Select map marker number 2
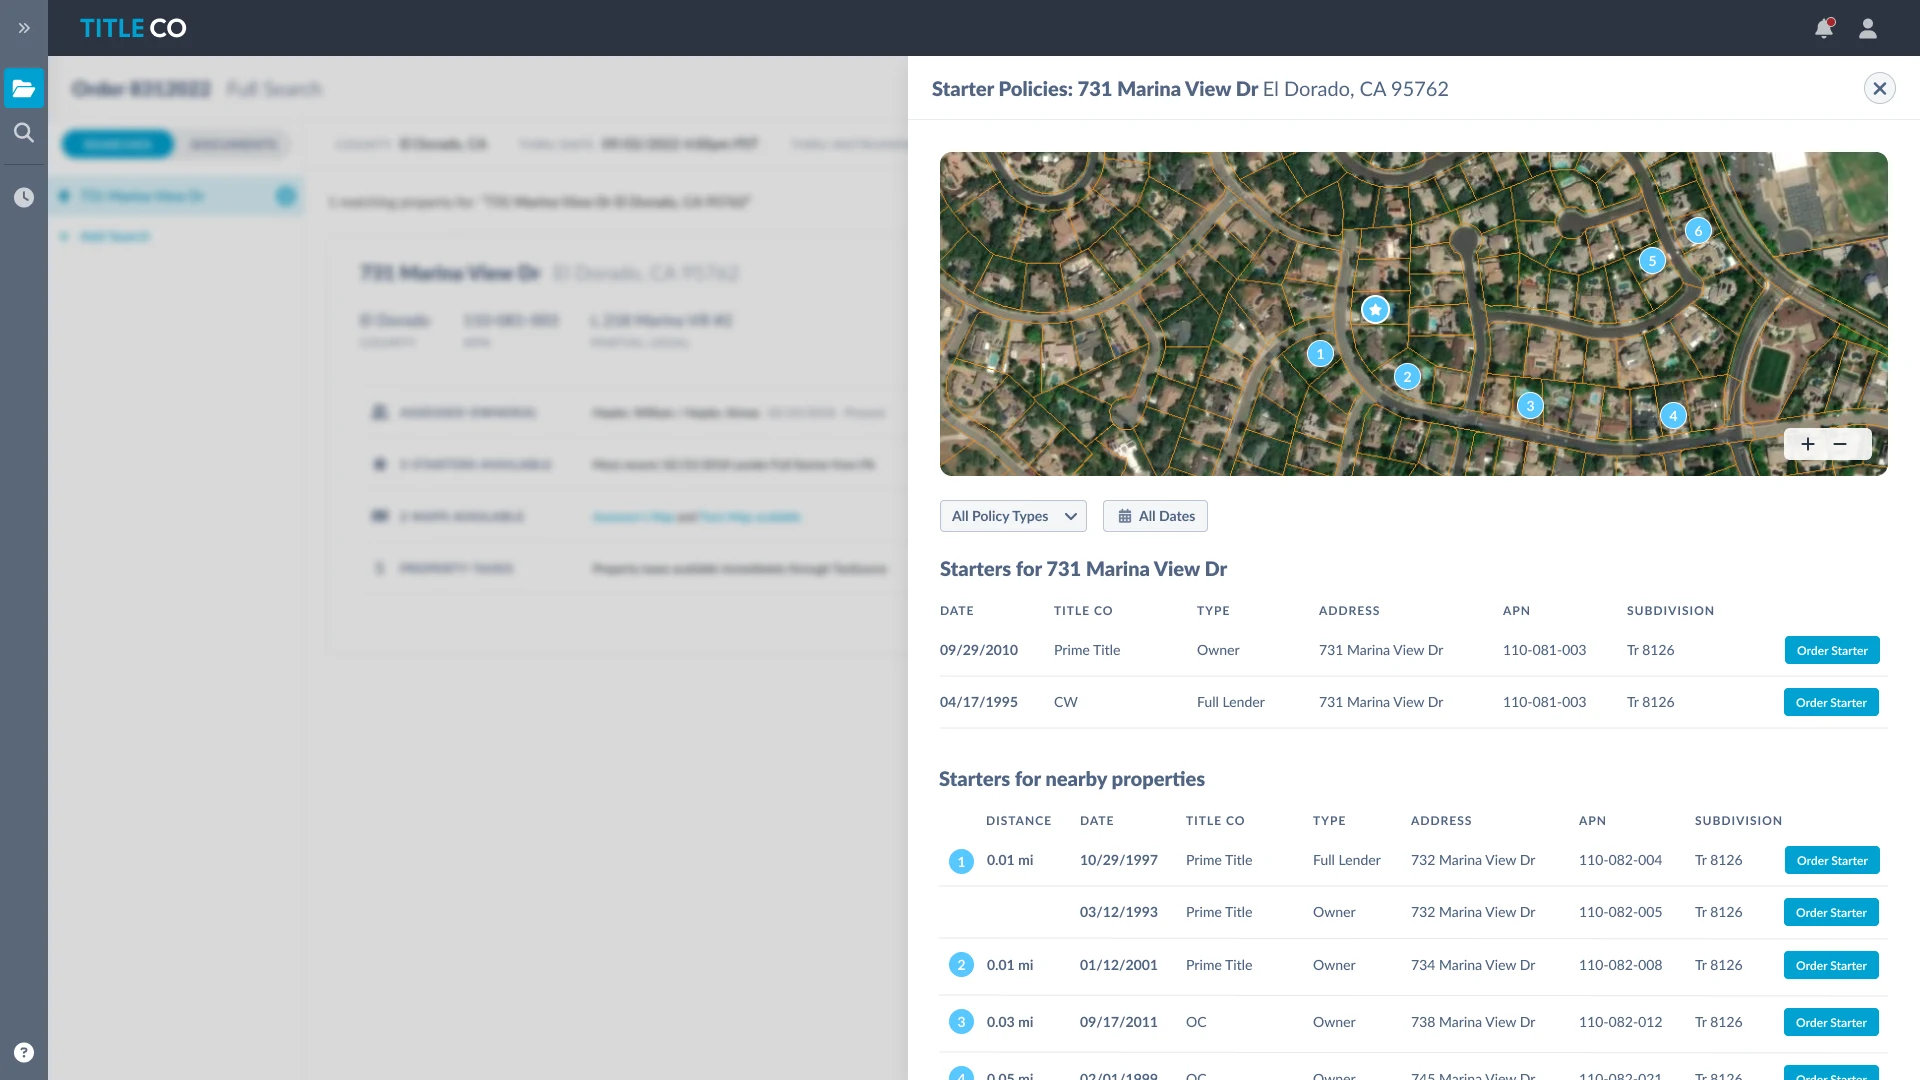Image resolution: width=1920 pixels, height=1080 pixels. pos(1407,377)
